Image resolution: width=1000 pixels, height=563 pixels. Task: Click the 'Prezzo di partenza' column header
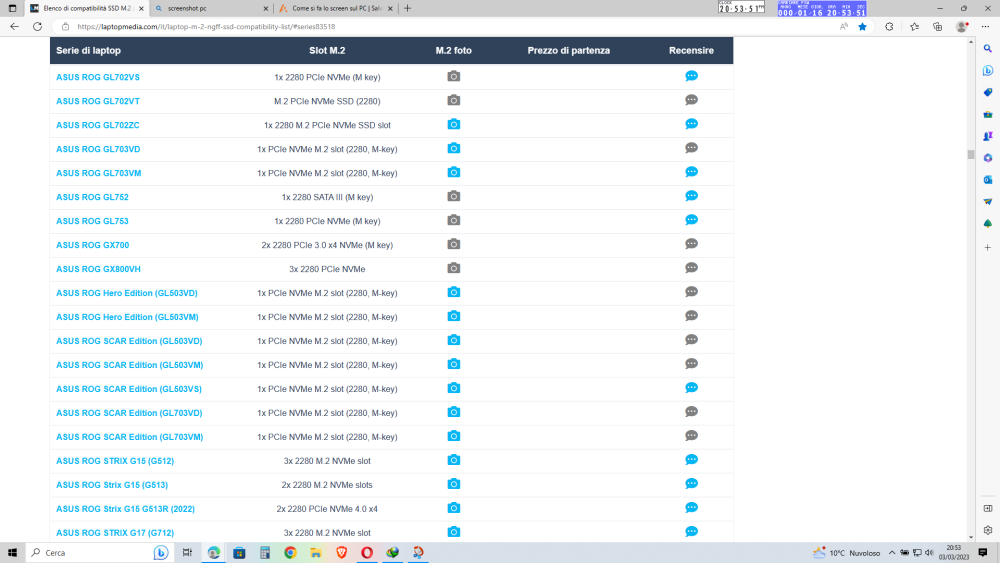pos(568,50)
